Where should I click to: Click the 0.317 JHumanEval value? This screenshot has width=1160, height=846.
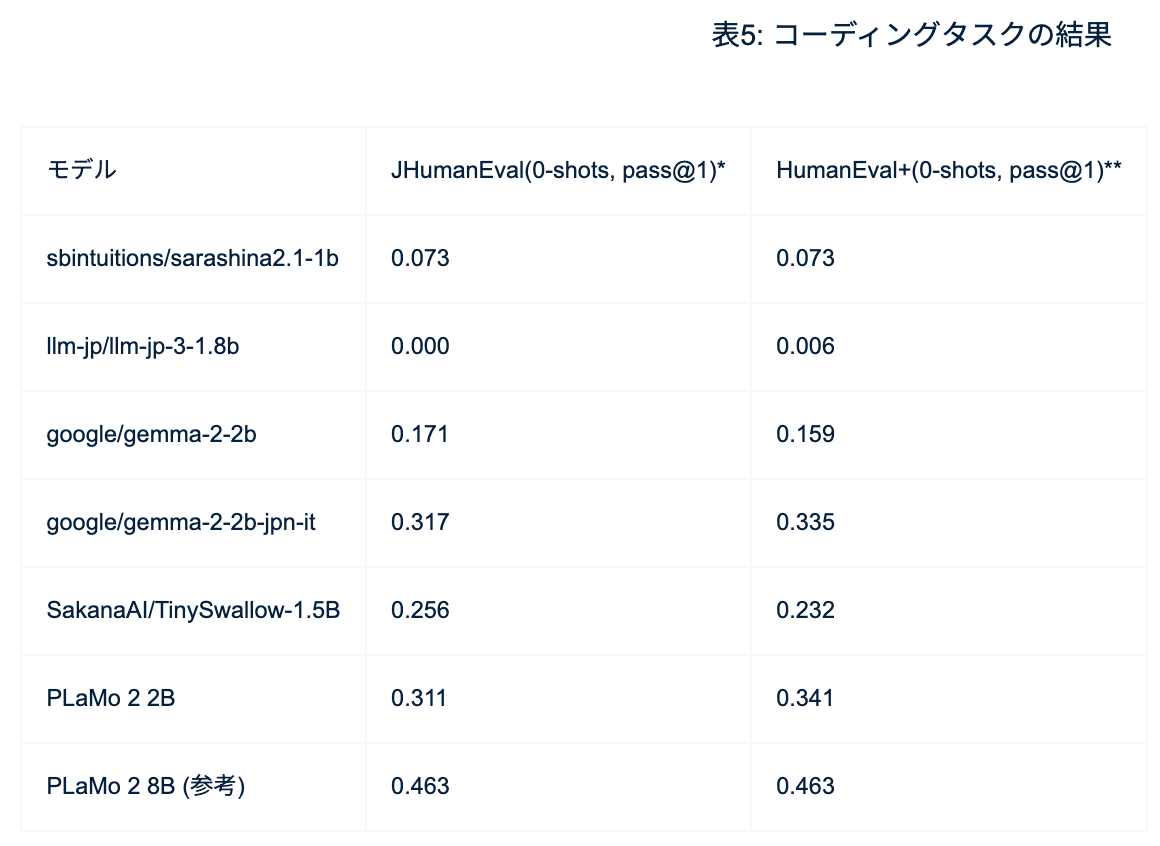coord(420,522)
